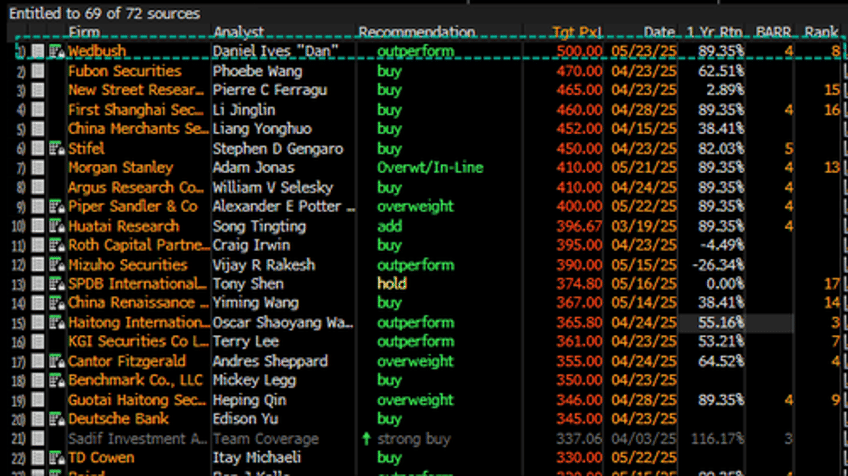Click row number 14) for China Renaissance
Viewport: 848px width, 476px height.
pos(18,303)
